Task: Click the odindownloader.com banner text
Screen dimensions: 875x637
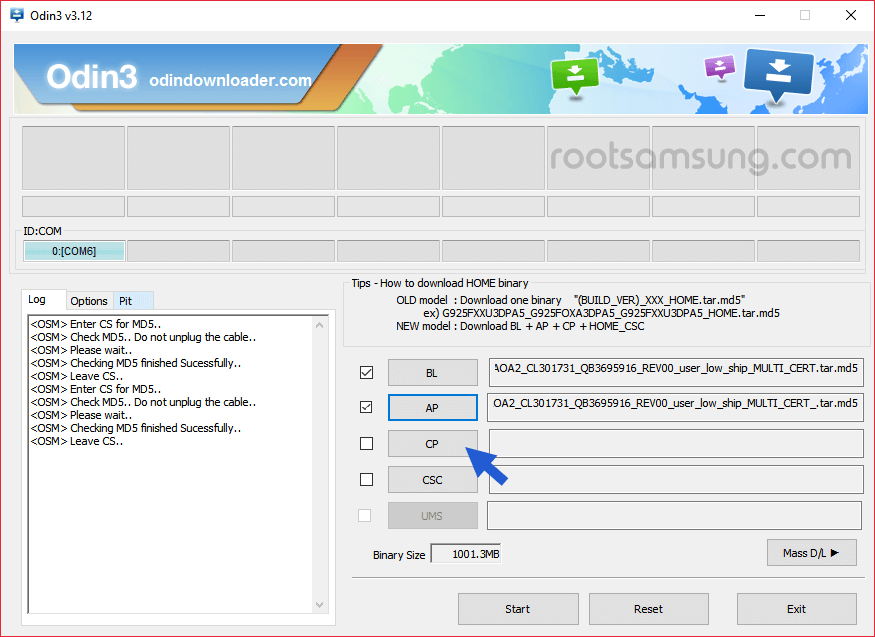Action: tap(230, 80)
